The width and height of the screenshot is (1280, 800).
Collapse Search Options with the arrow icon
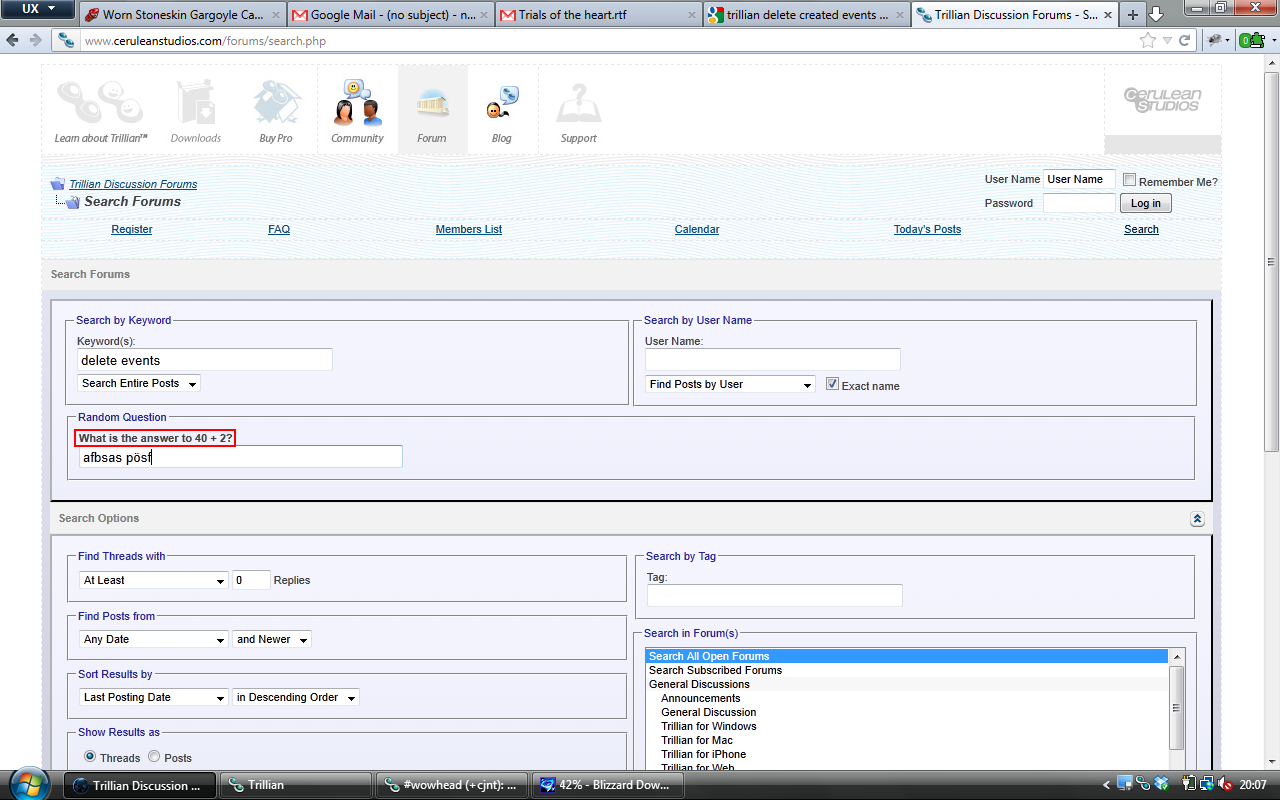(1197, 519)
